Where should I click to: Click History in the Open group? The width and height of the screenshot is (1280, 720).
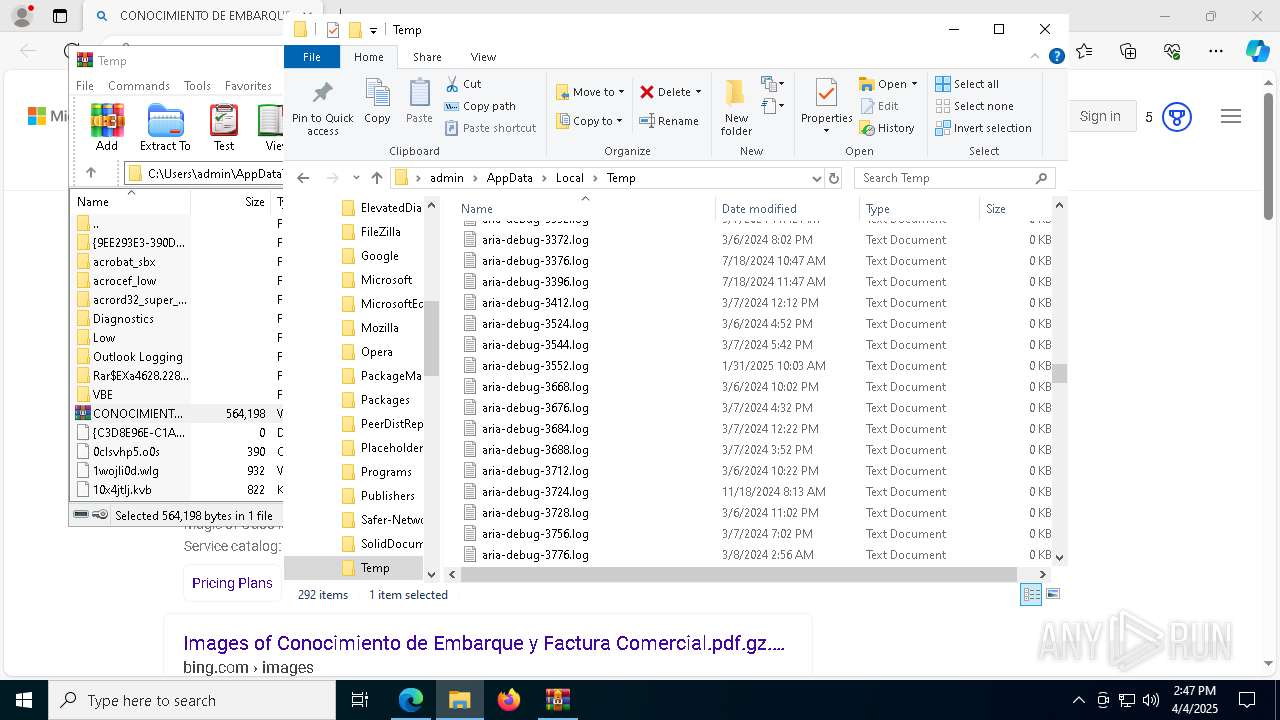pyautogui.click(x=887, y=128)
